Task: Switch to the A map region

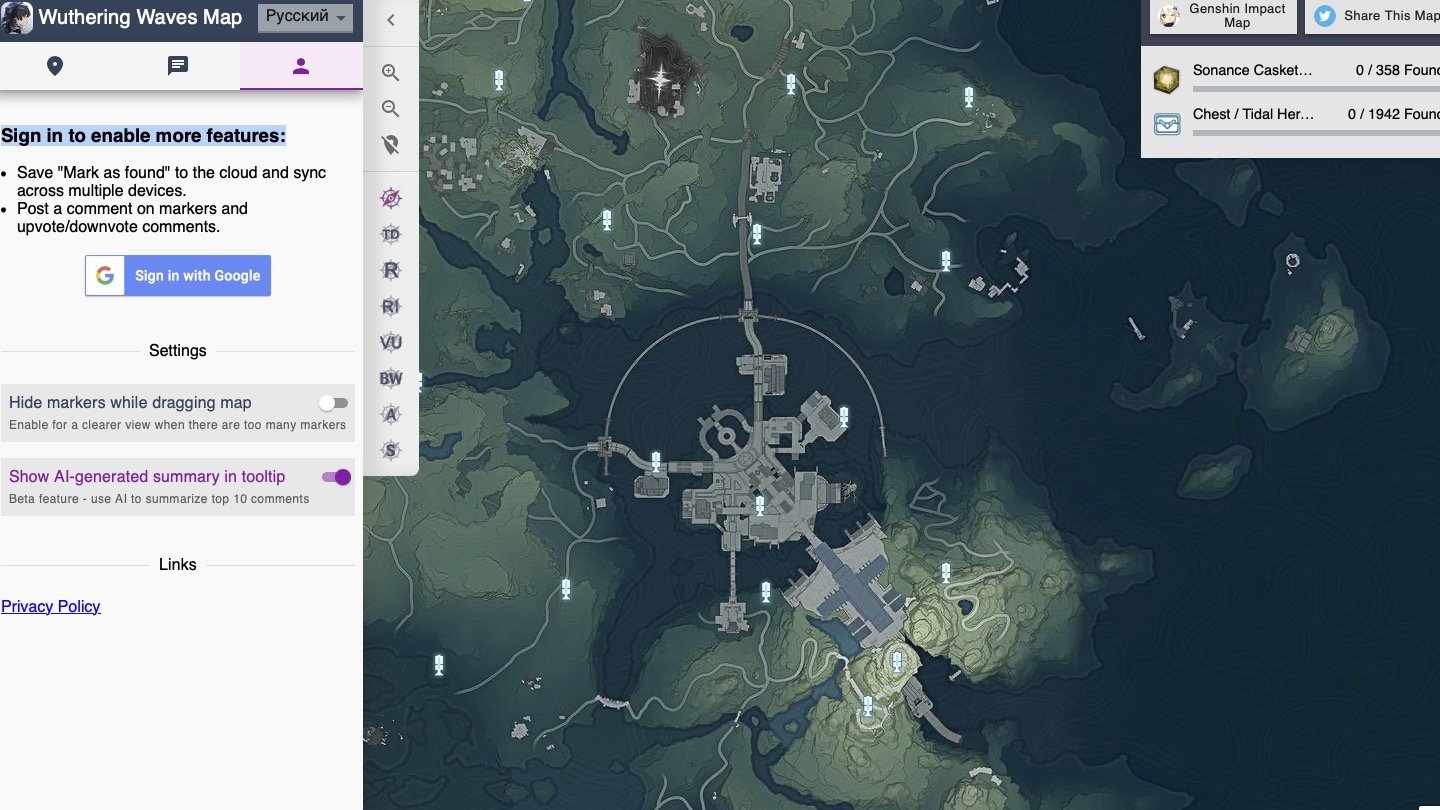Action: pyautogui.click(x=391, y=414)
